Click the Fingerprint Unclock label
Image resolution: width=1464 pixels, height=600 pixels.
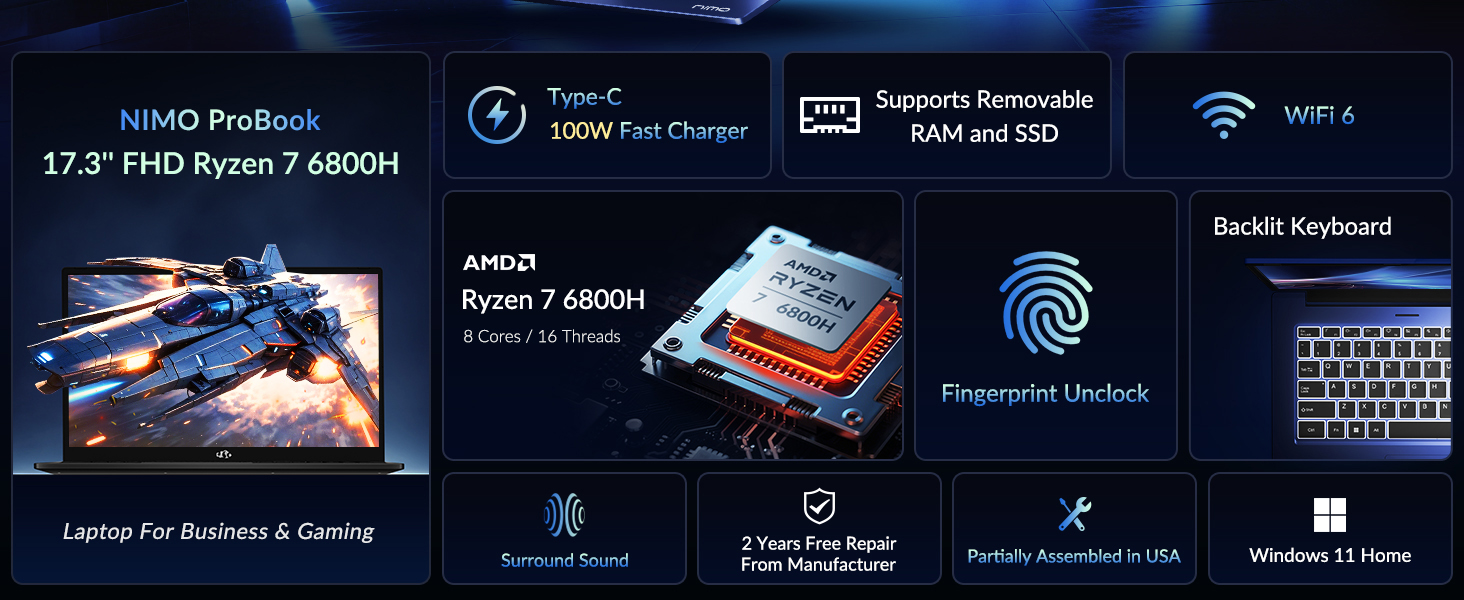(1045, 393)
